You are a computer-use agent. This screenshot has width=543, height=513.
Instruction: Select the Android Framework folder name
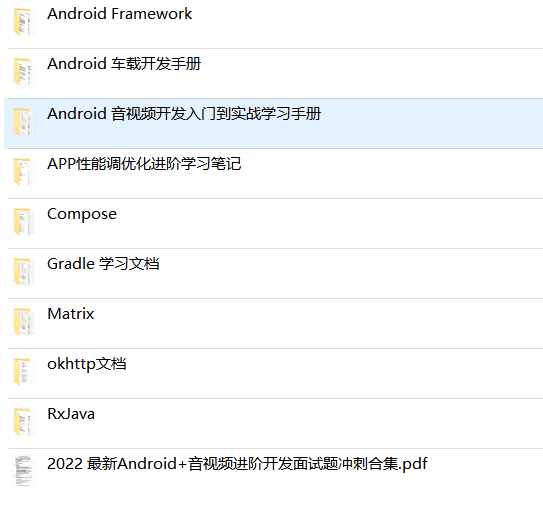tap(119, 14)
